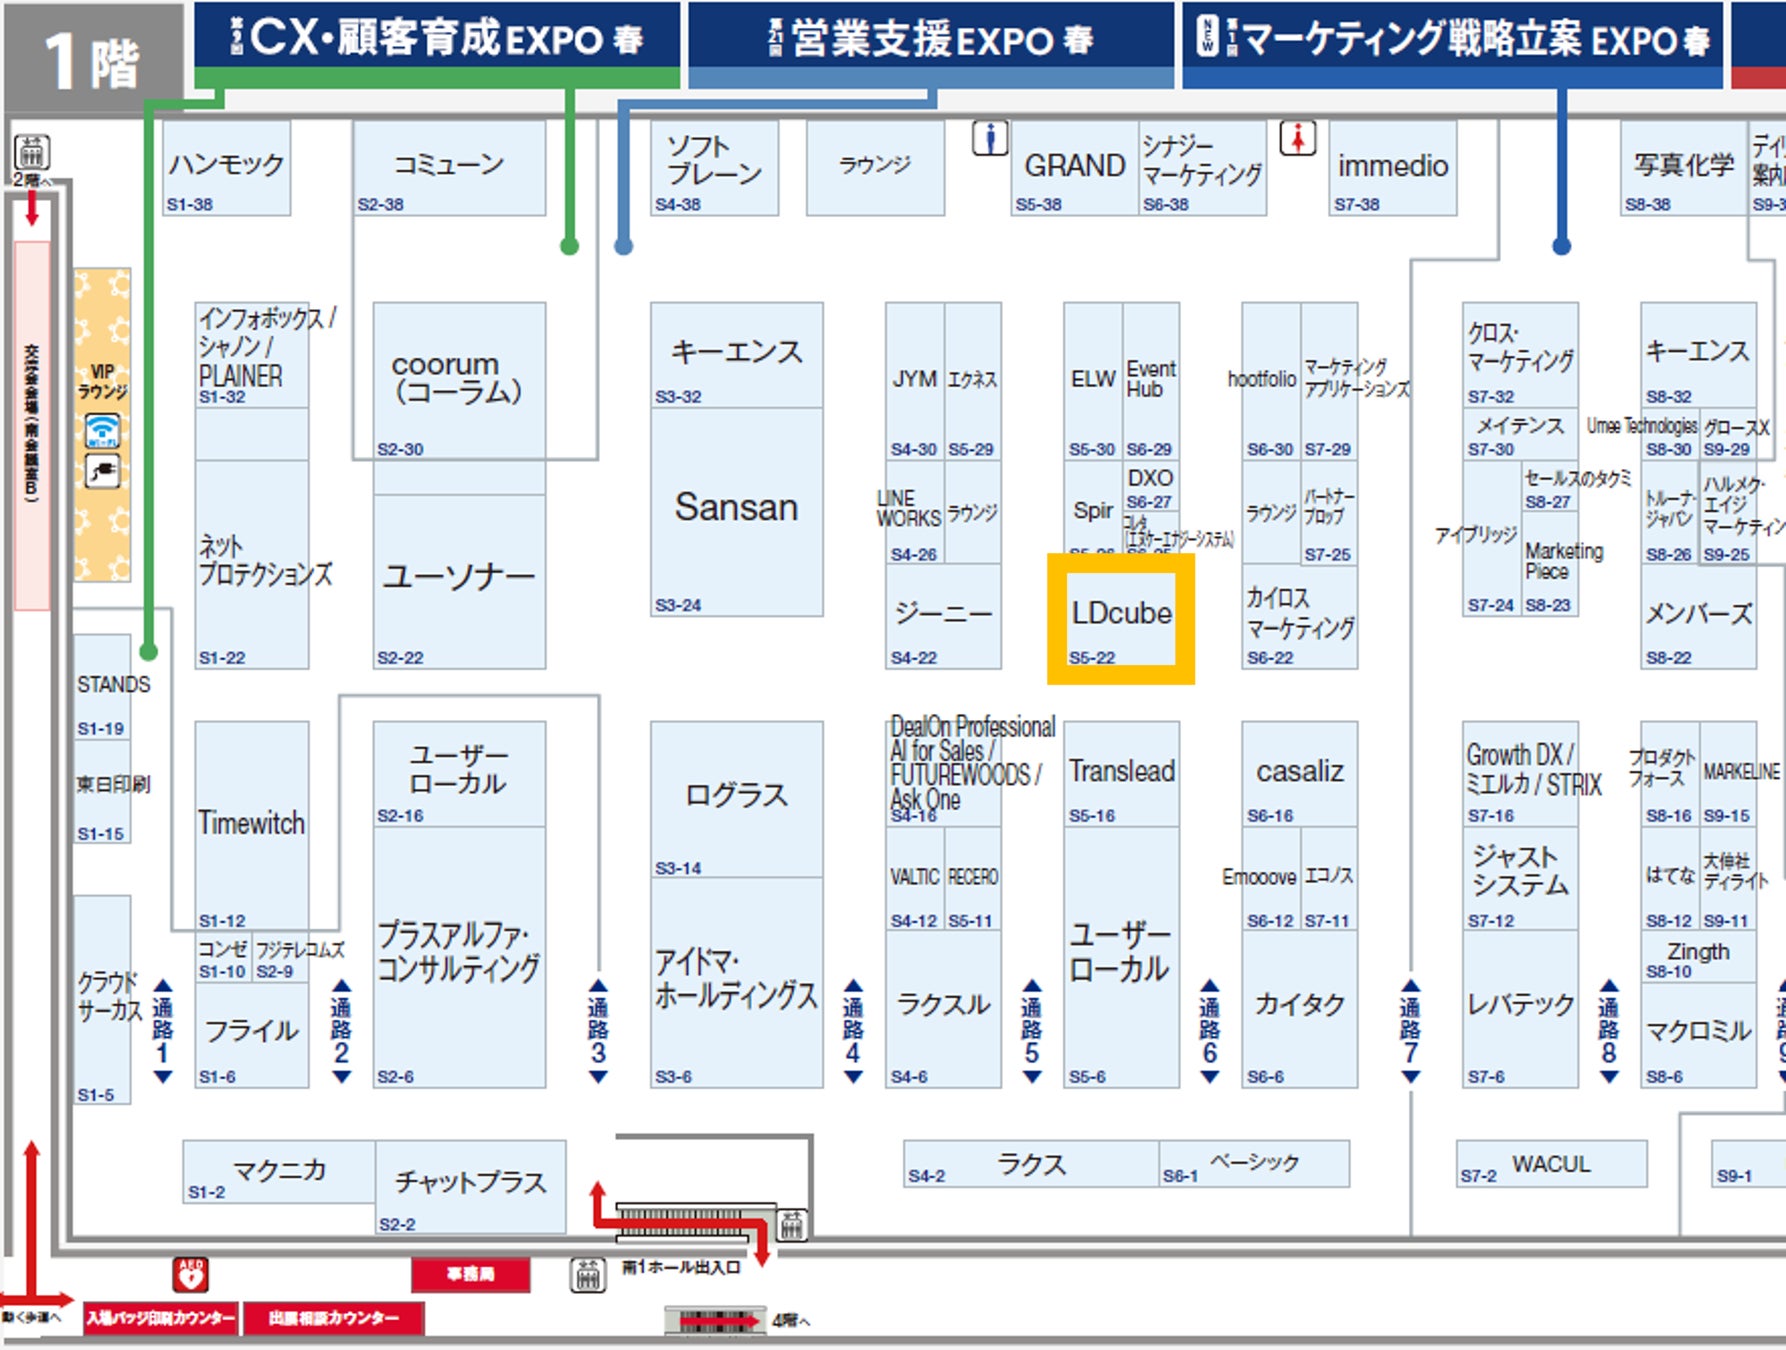Click the highlighted LDcube booth

pyautogui.click(x=1121, y=619)
